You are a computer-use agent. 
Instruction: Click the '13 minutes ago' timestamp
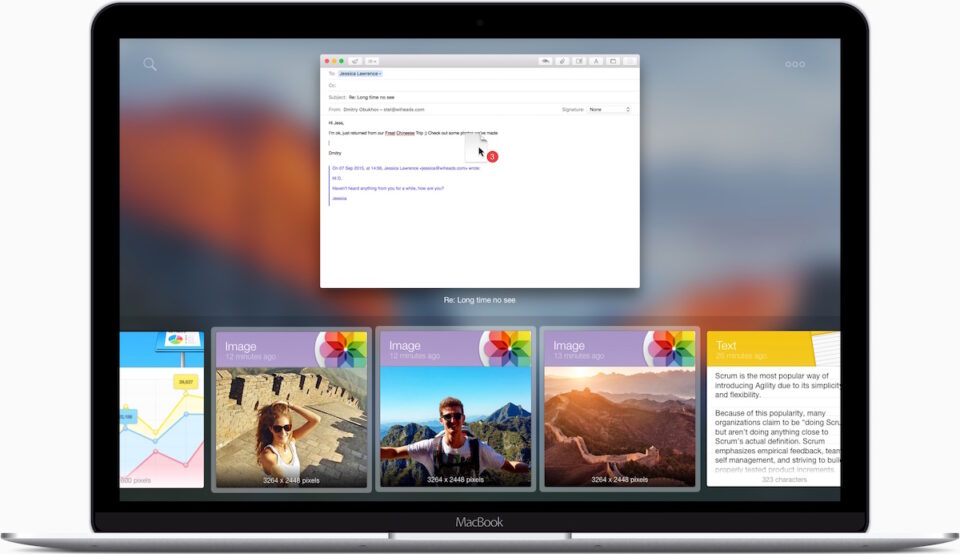click(579, 356)
